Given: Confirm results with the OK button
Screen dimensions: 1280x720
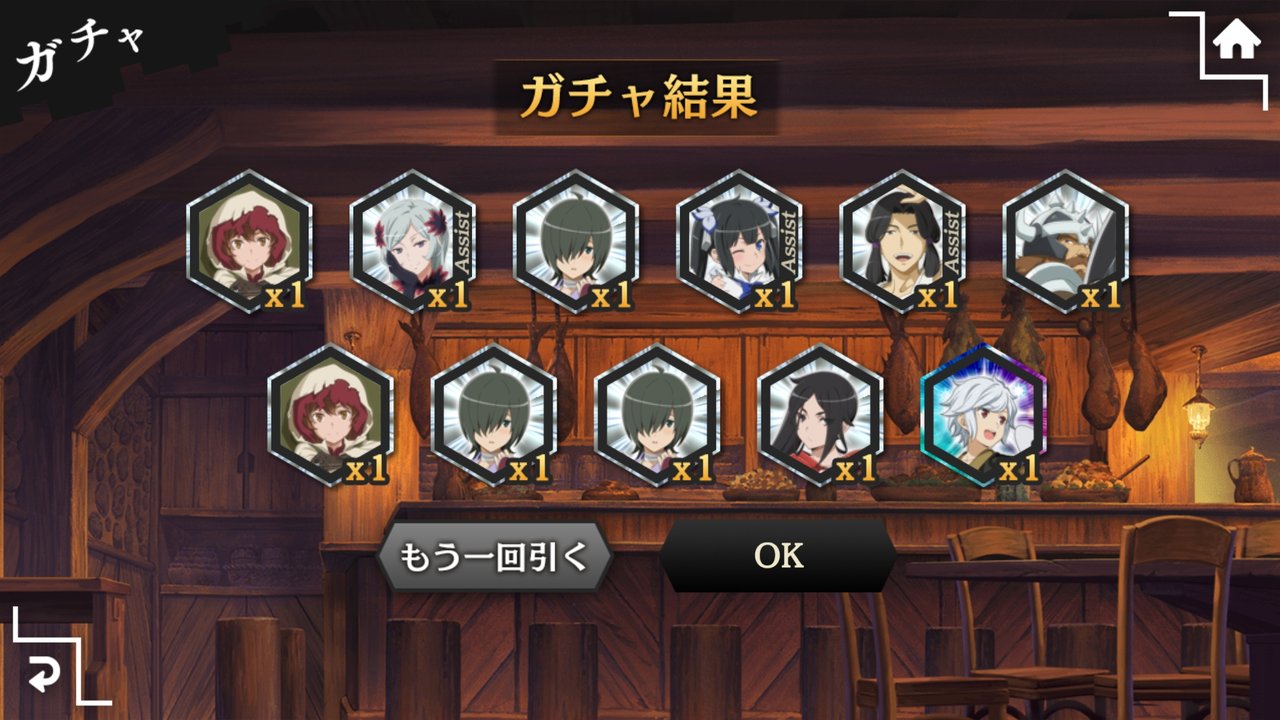Looking at the screenshot, I should [778, 556].
